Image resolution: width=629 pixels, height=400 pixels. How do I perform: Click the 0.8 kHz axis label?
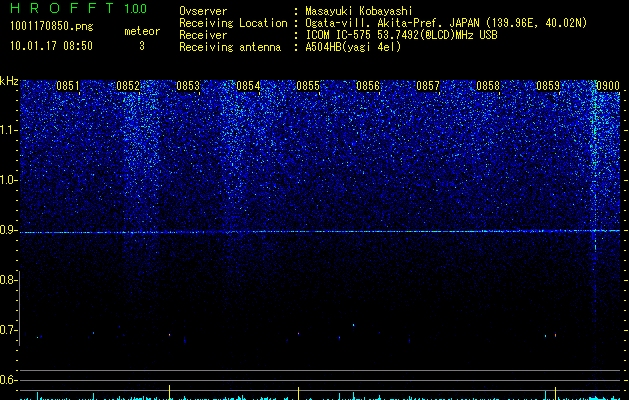tap(8, 280)
